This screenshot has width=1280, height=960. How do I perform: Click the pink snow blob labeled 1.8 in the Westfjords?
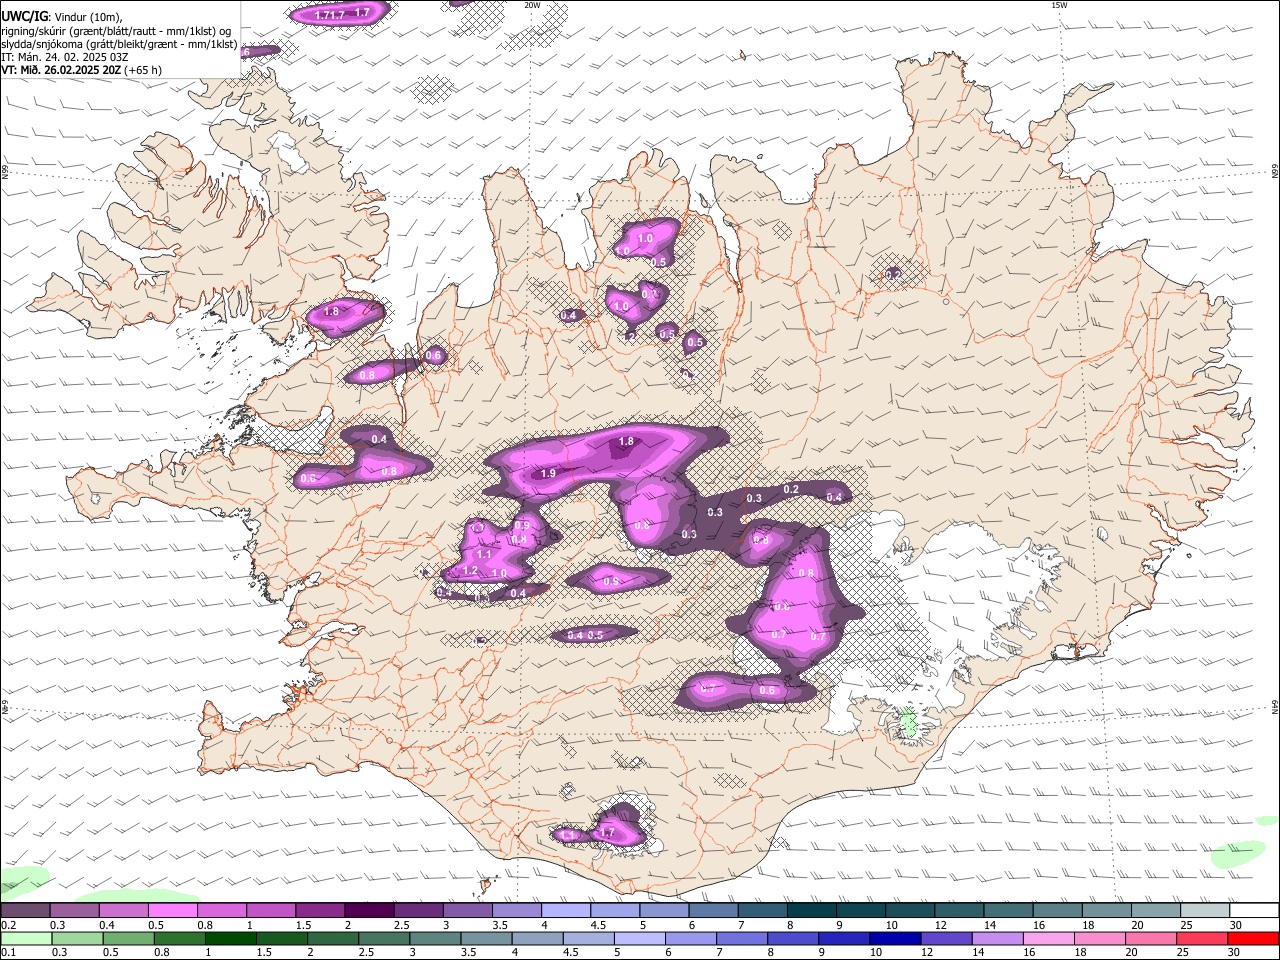click(x=343, y=315)
